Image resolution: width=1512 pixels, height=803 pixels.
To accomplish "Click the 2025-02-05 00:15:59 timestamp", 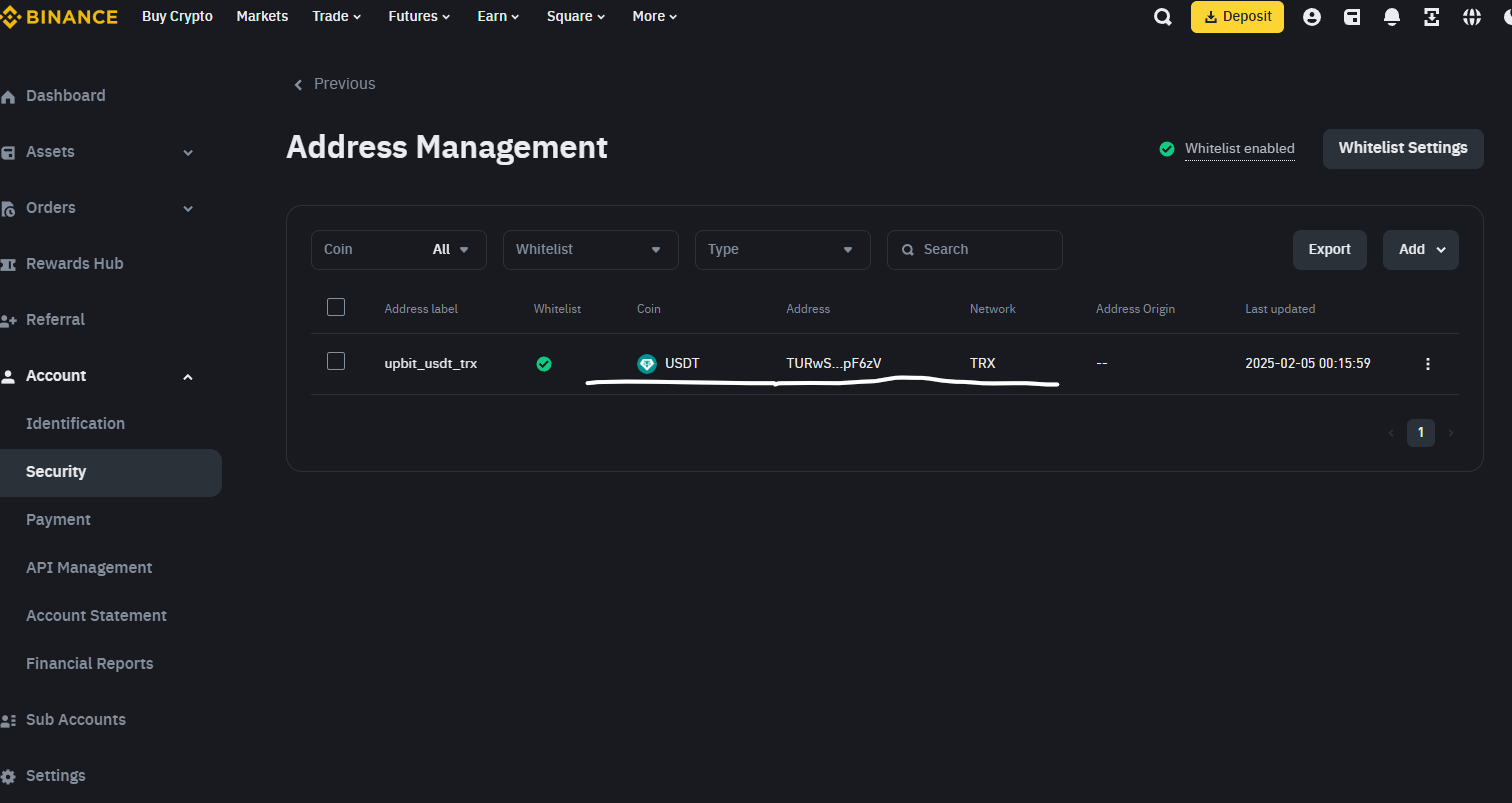I will (x=1308, y=364).
